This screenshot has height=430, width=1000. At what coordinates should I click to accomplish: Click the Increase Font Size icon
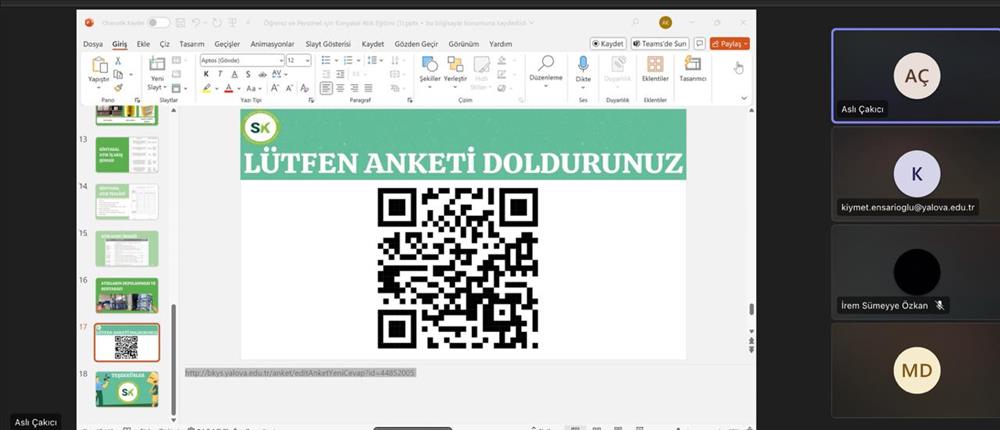[274, 88]
